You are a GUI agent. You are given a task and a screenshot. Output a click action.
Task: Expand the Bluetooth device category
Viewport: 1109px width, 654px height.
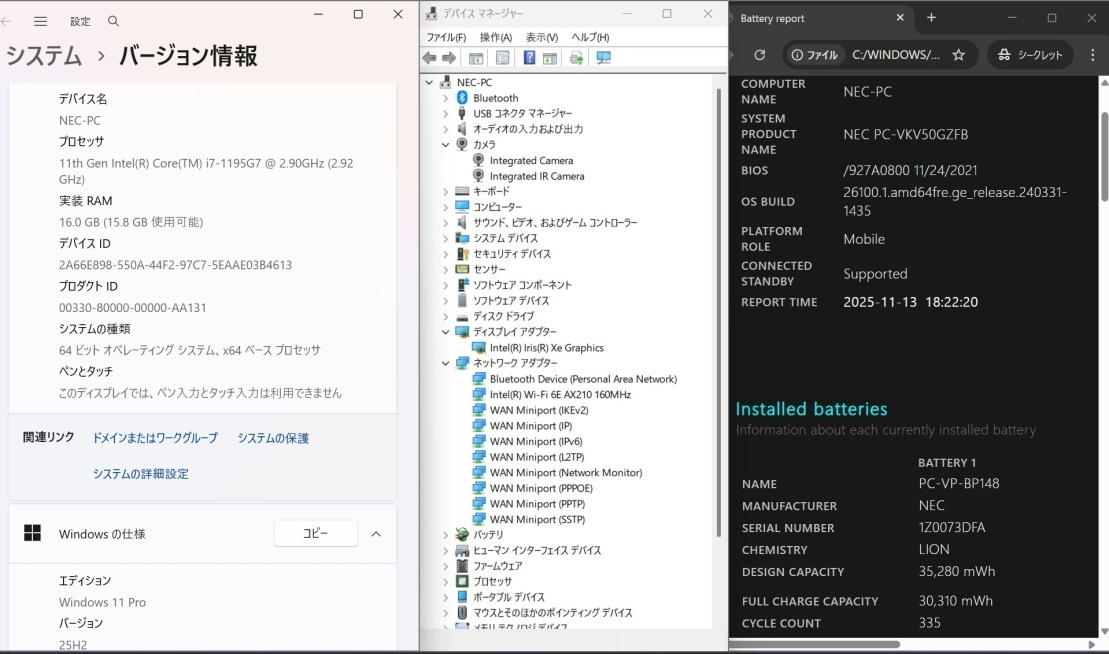tap(446, 98)
